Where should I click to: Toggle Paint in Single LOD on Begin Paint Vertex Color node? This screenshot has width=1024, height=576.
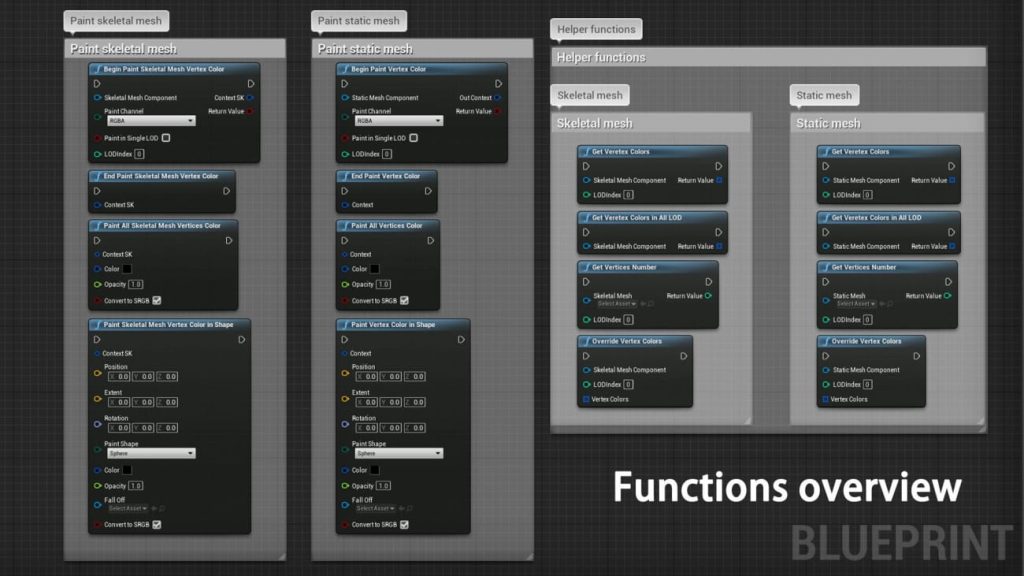(x=413, y=138)
